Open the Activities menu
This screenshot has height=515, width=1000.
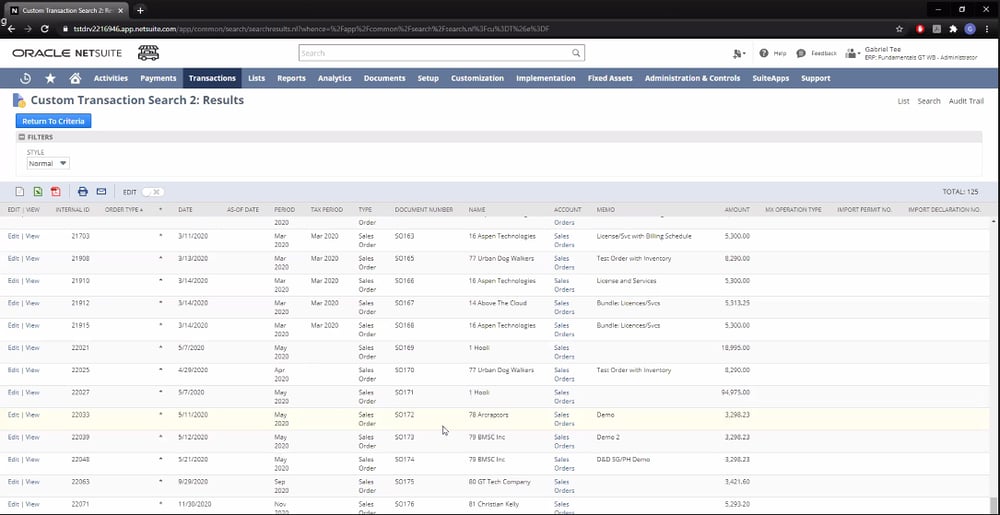click(x=111, y=78)
